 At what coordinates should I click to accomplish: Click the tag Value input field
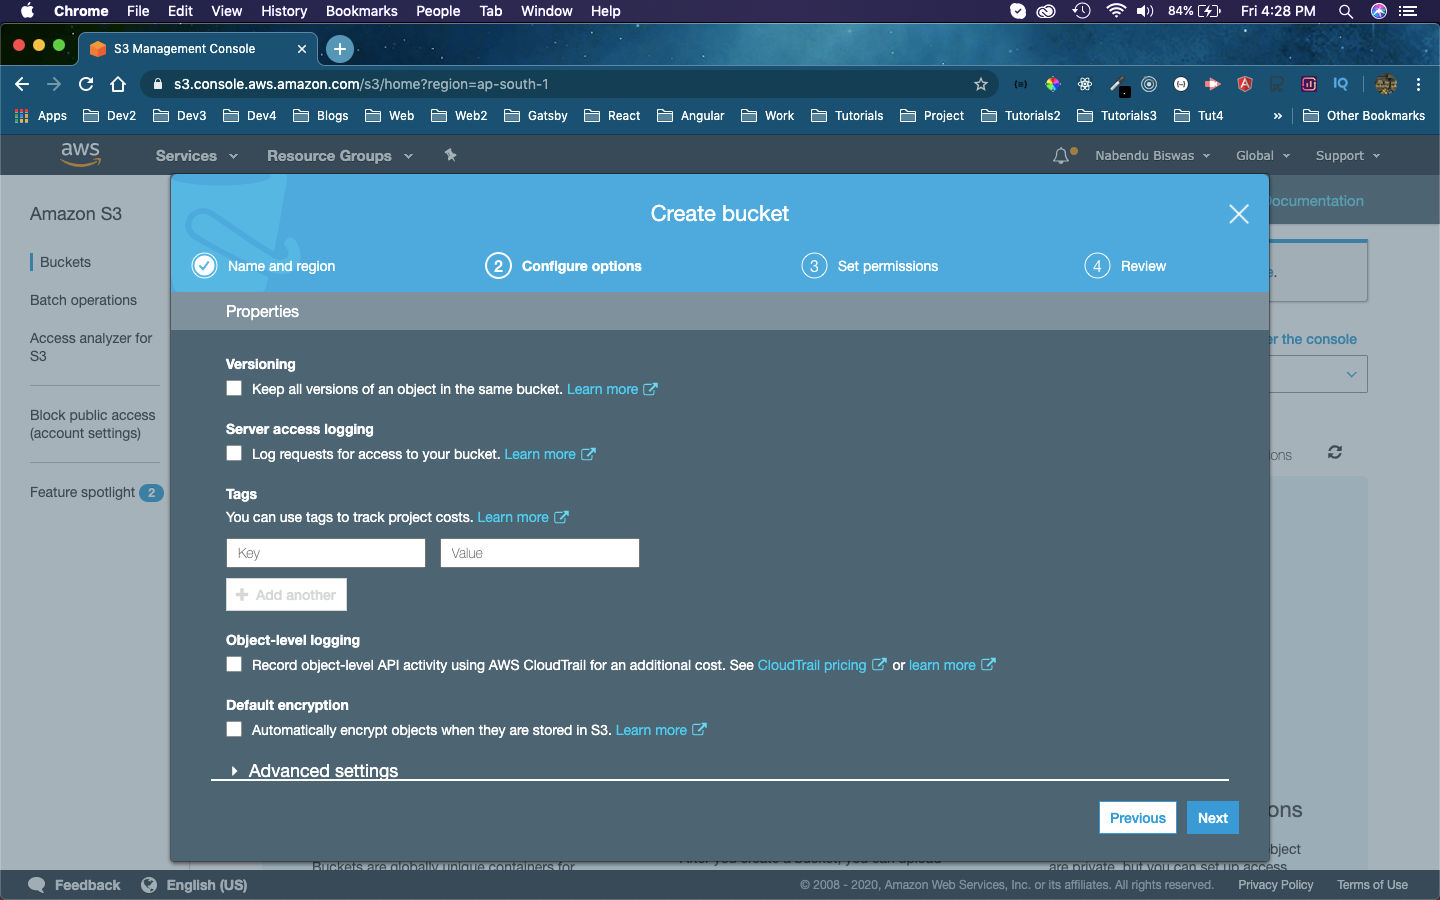tap(540, 553)
